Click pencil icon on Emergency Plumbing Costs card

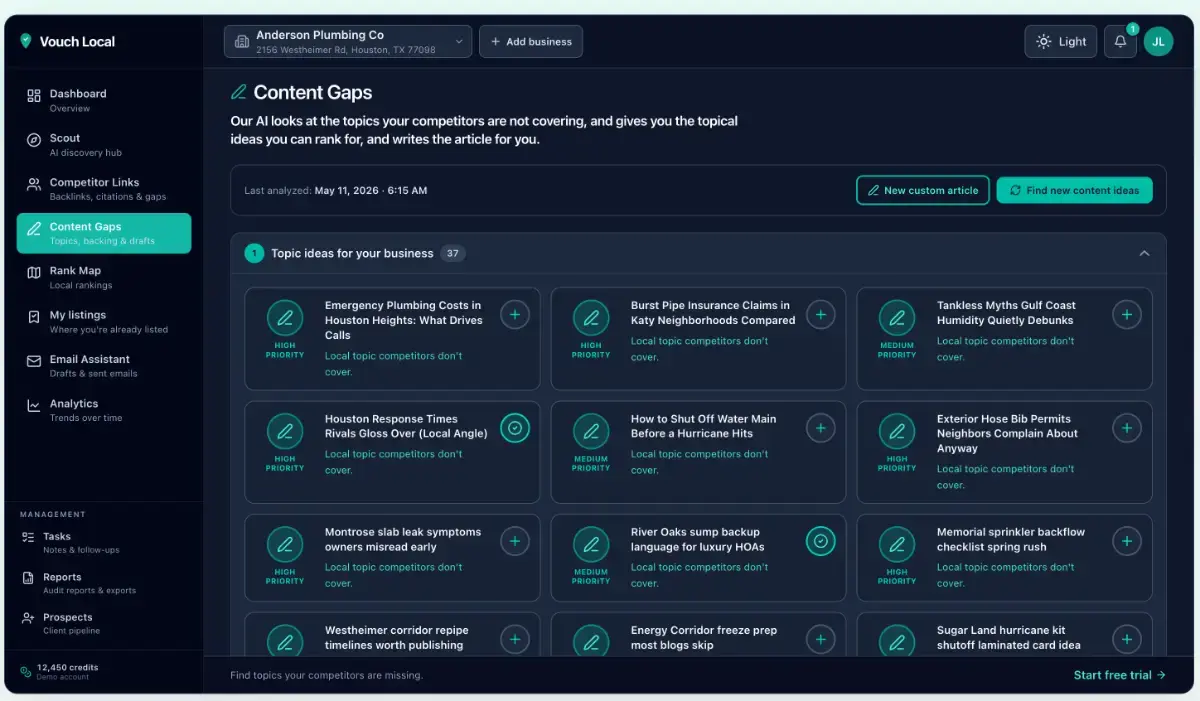(x=285, y=318)
